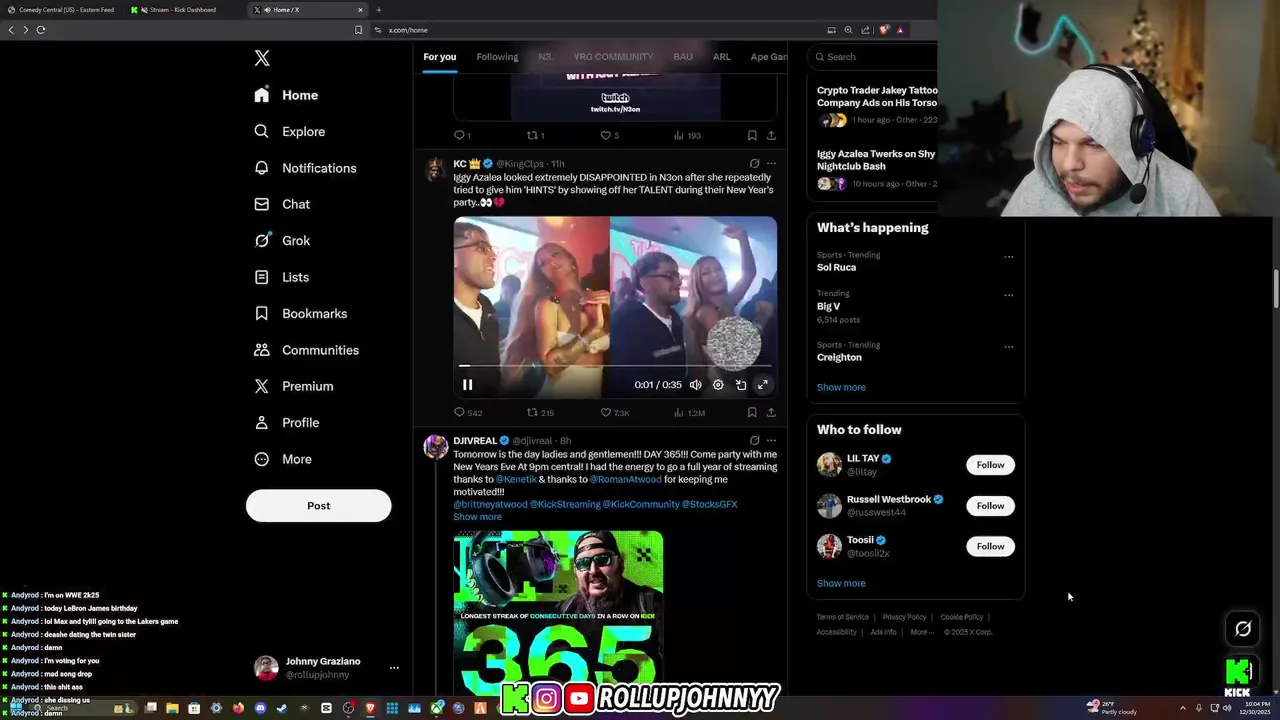Open more options for Big V trend
The width and height of the screenshot is (1280, 720).
(x=1008, y=295)
